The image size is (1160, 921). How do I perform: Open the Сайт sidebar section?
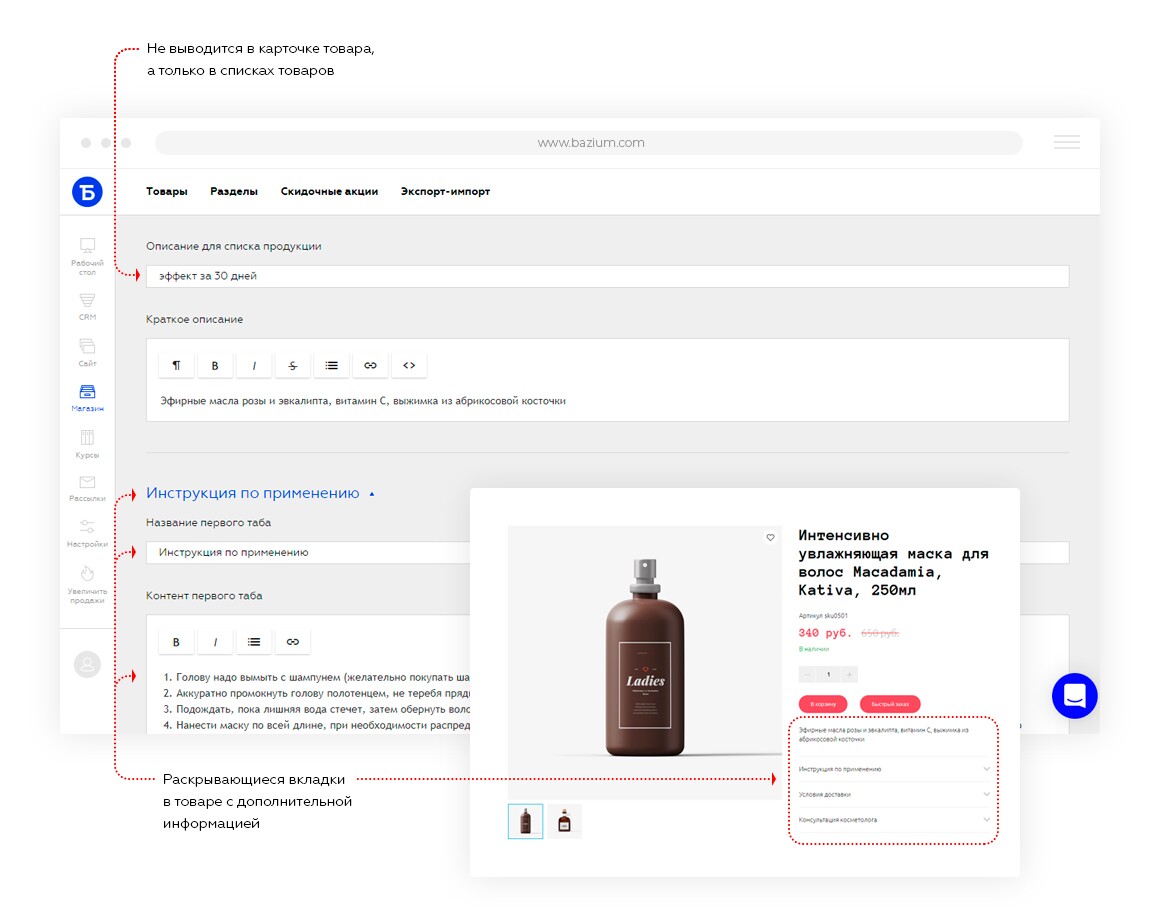tap(87, 352)
